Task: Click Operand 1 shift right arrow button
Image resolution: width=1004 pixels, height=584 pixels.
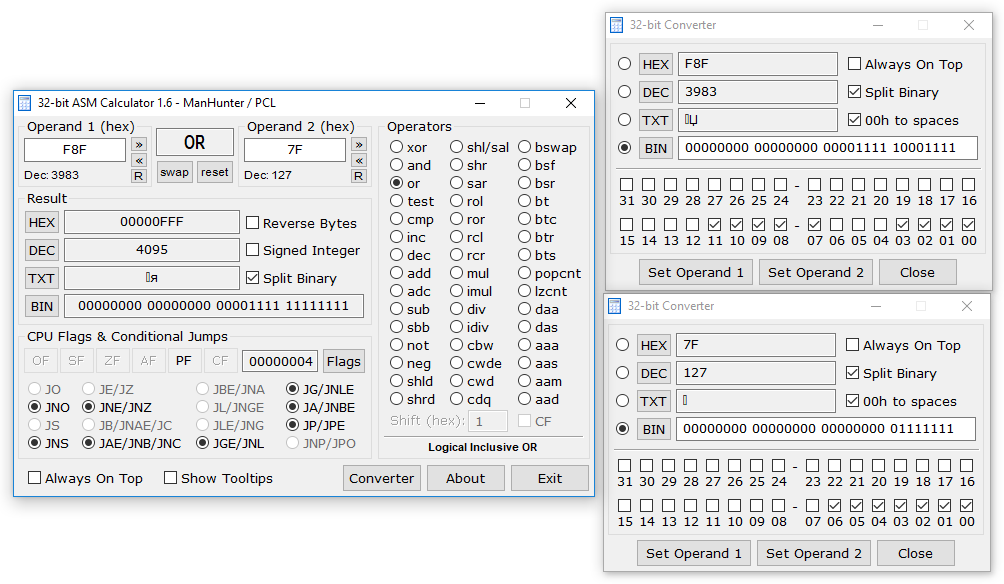Action: tap(139, 144)
